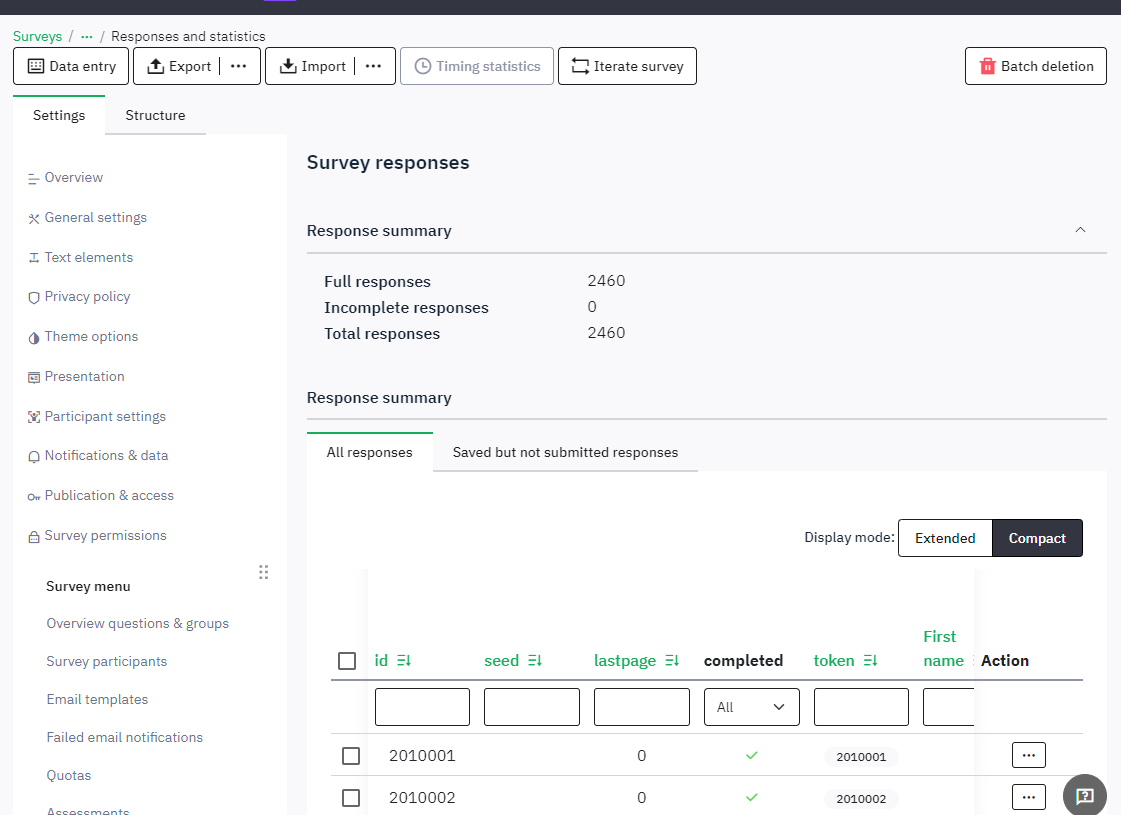Screen dimensions: 1121x815
Task: Switch to the Structure tab
Action: [x=155, y=115]
